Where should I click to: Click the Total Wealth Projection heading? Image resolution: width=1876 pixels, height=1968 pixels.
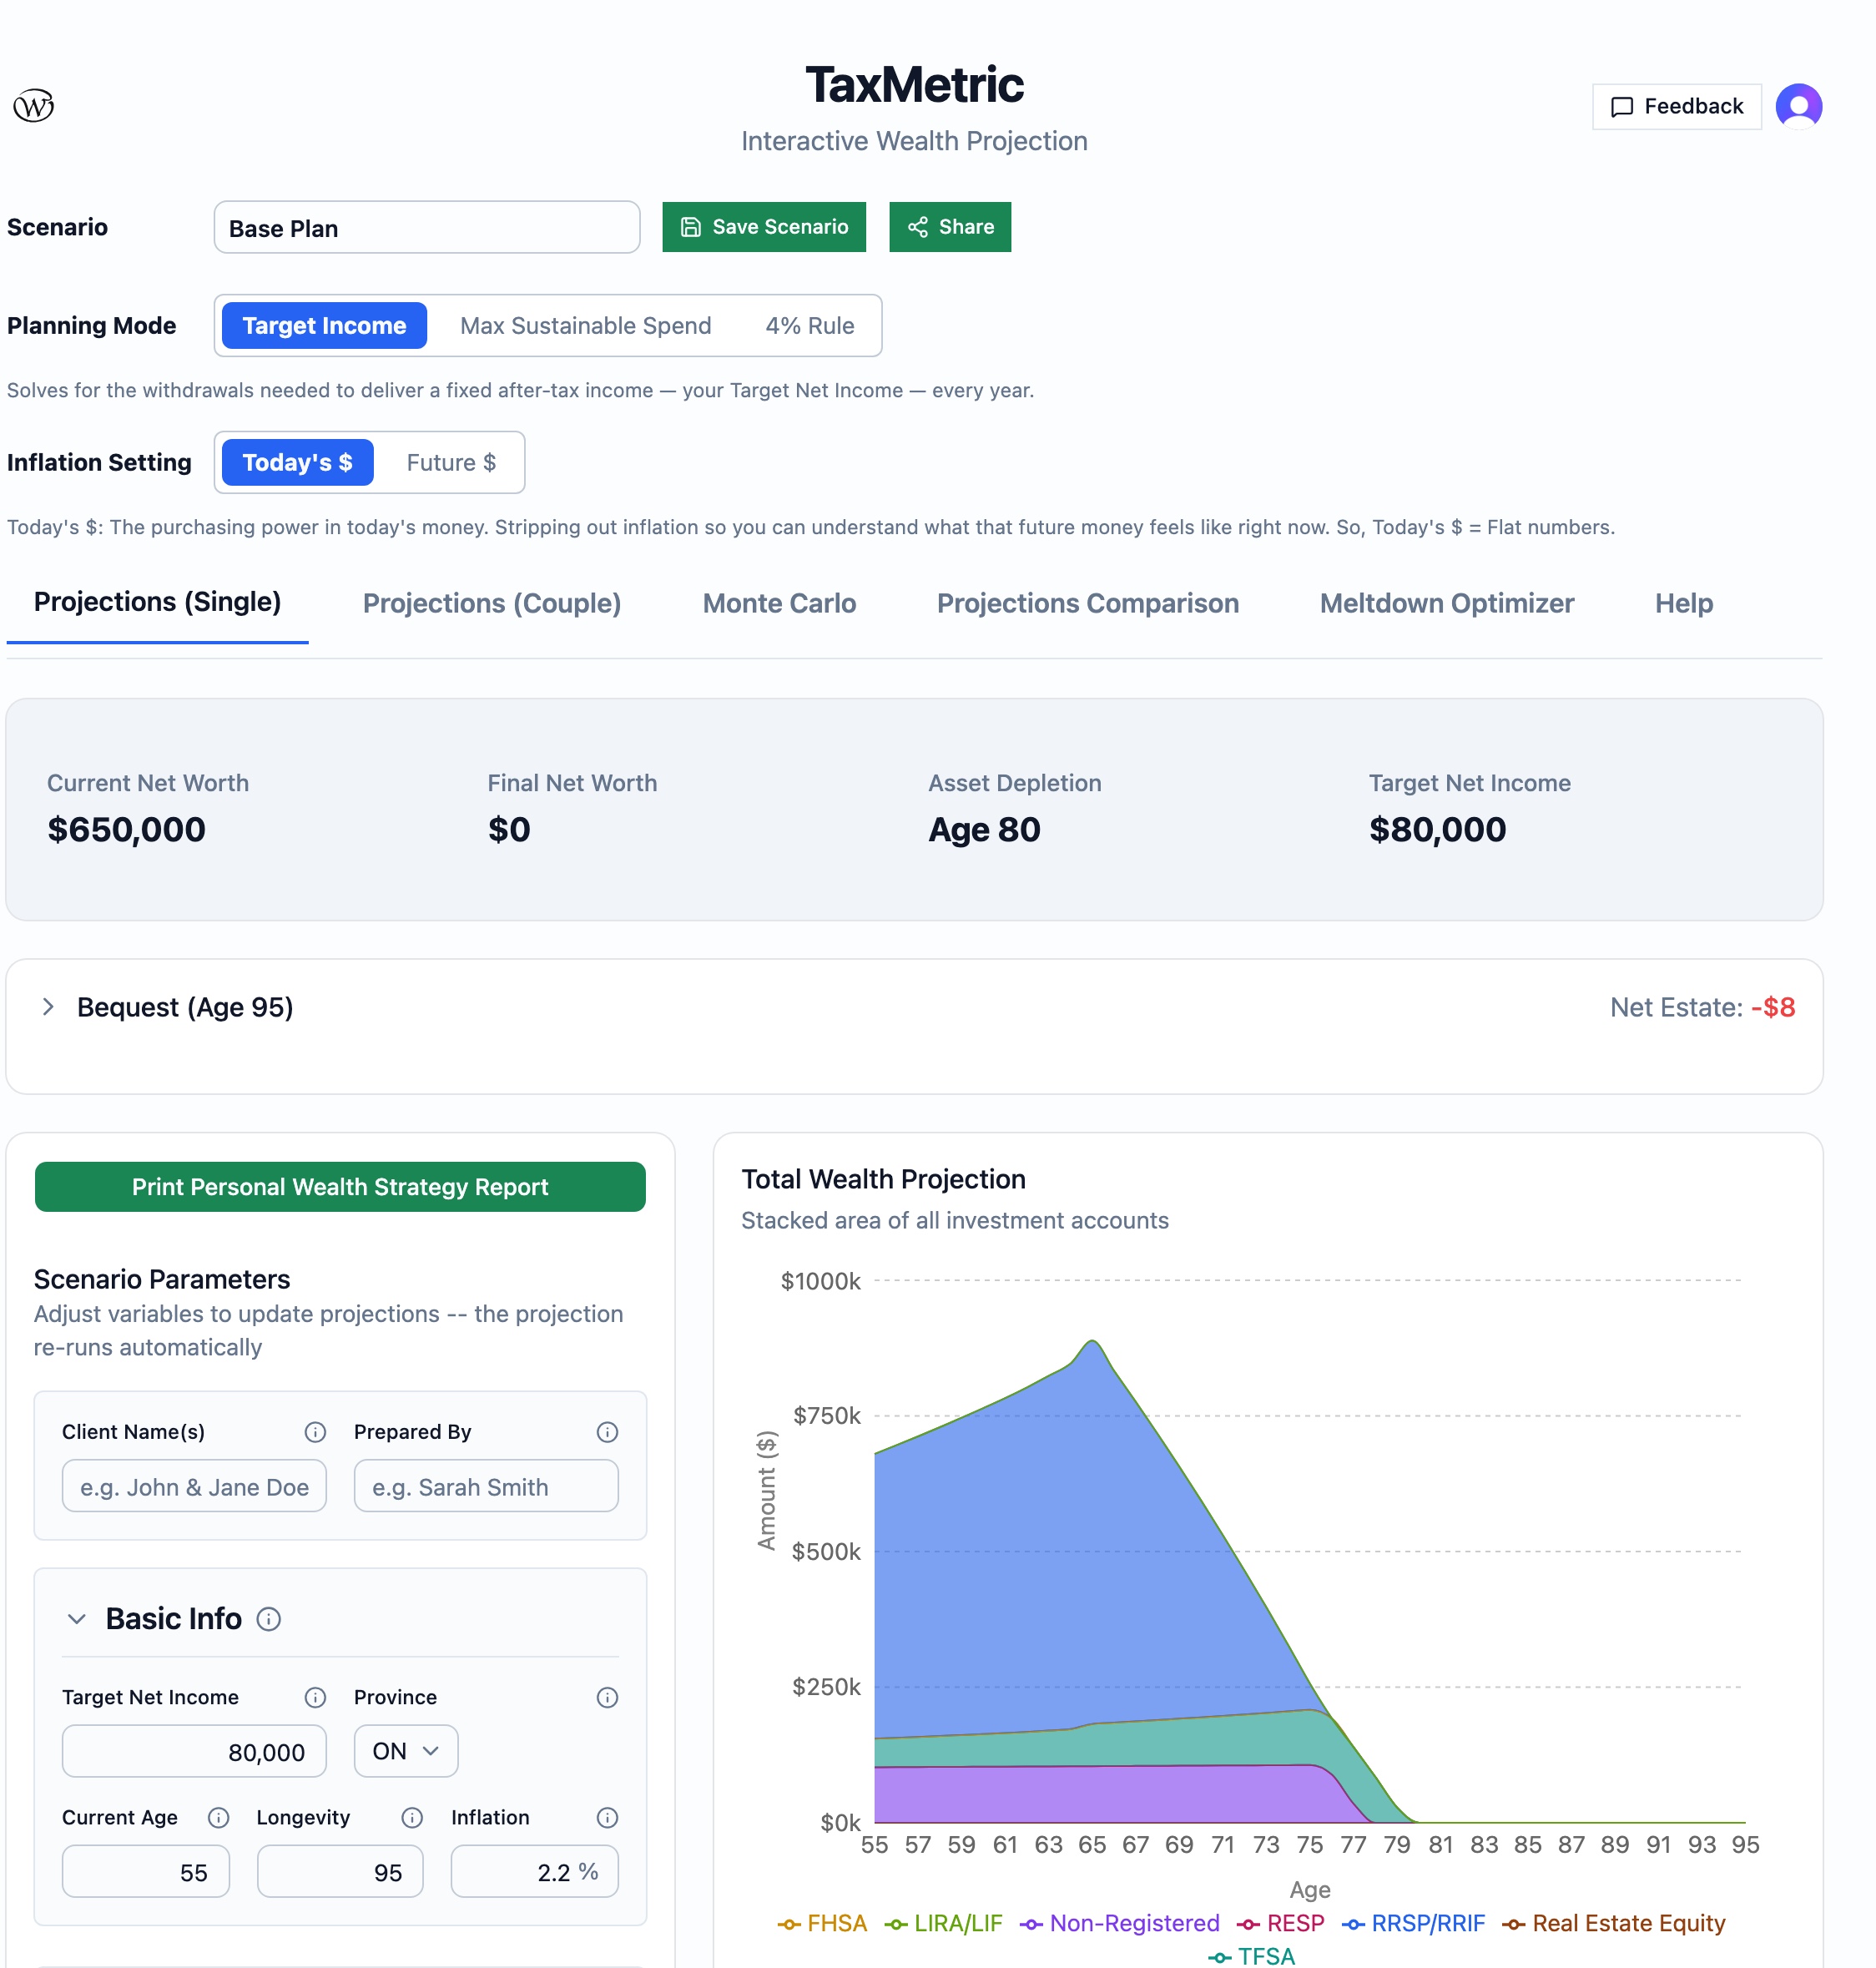pos(883,1179)
